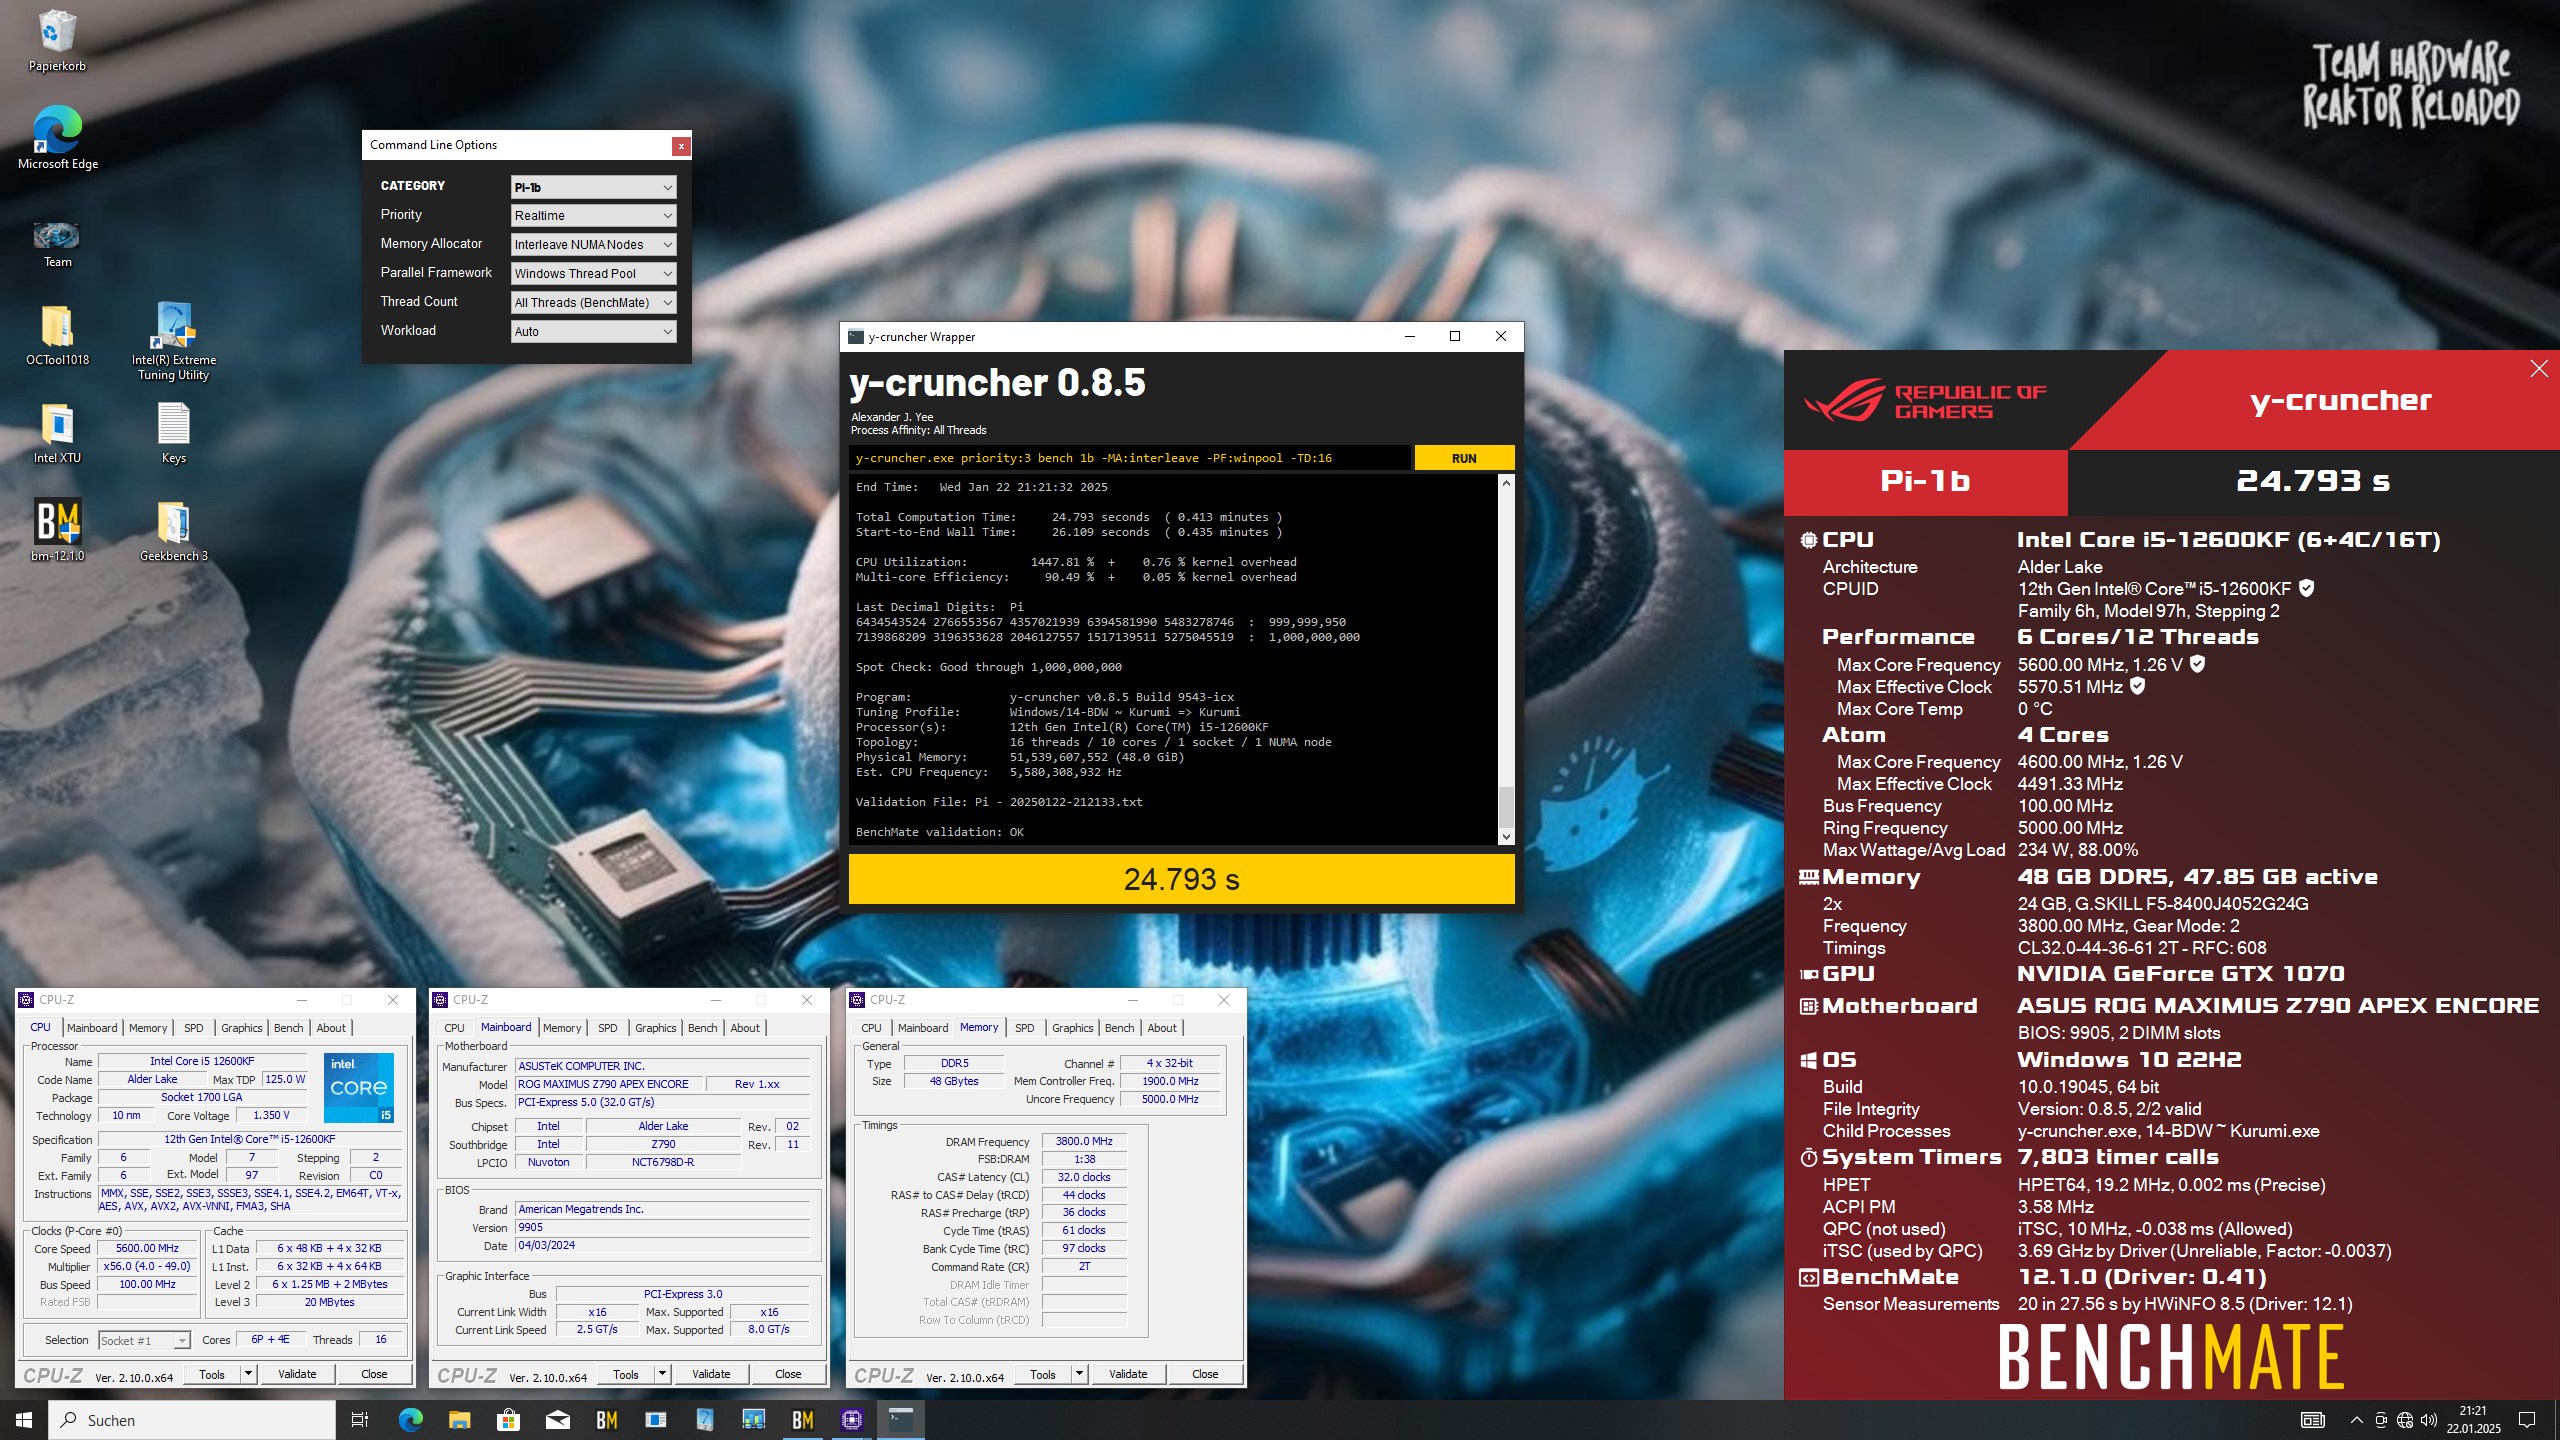Open the OCTool1018 folder icon
The image size is (2560, 1440).
pos(57,335)
